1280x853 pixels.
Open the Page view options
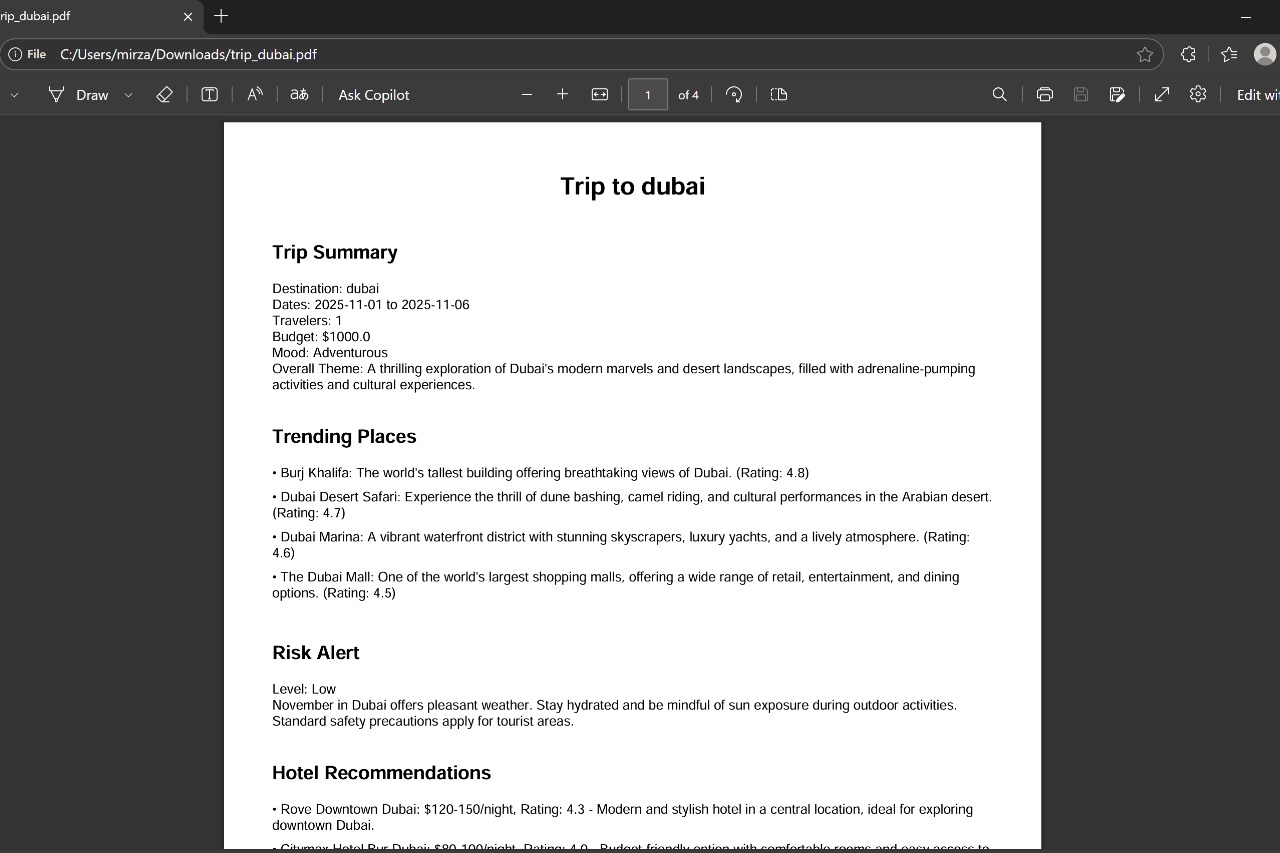[779, 94]
